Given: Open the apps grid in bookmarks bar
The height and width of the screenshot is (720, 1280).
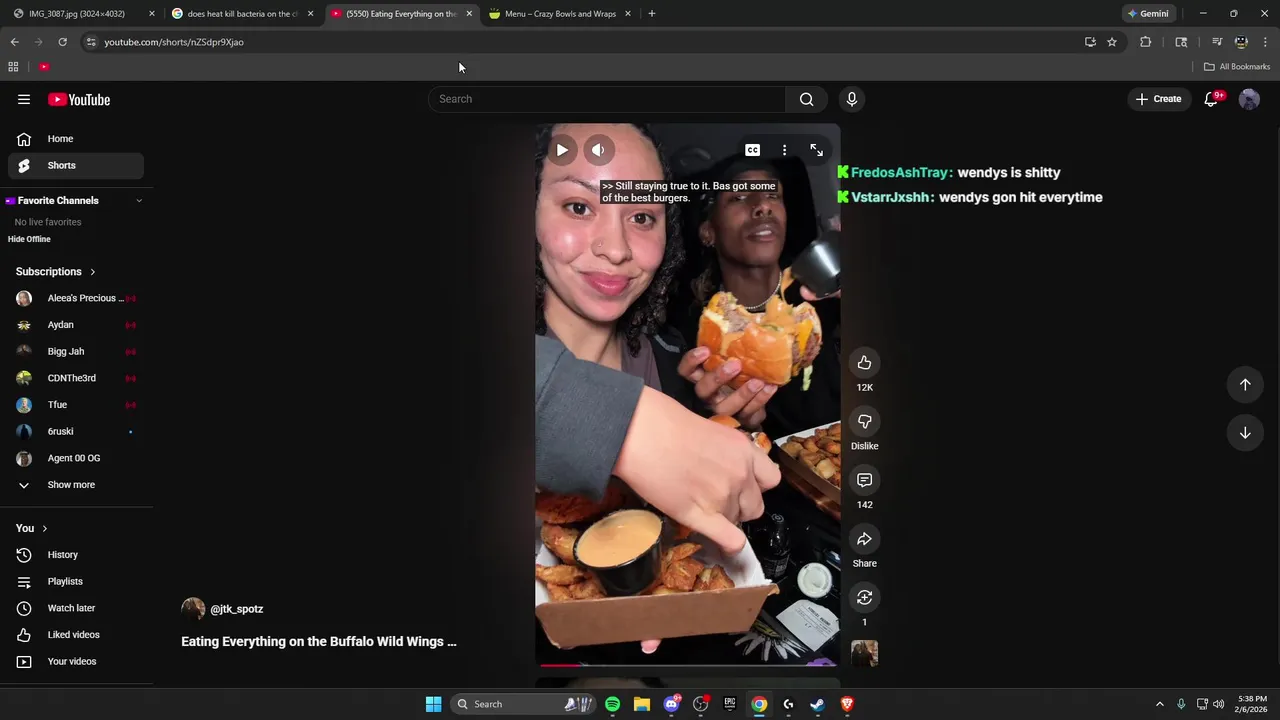Looking at the screenshot, I should pyautogui.click(x=13, y=67).
